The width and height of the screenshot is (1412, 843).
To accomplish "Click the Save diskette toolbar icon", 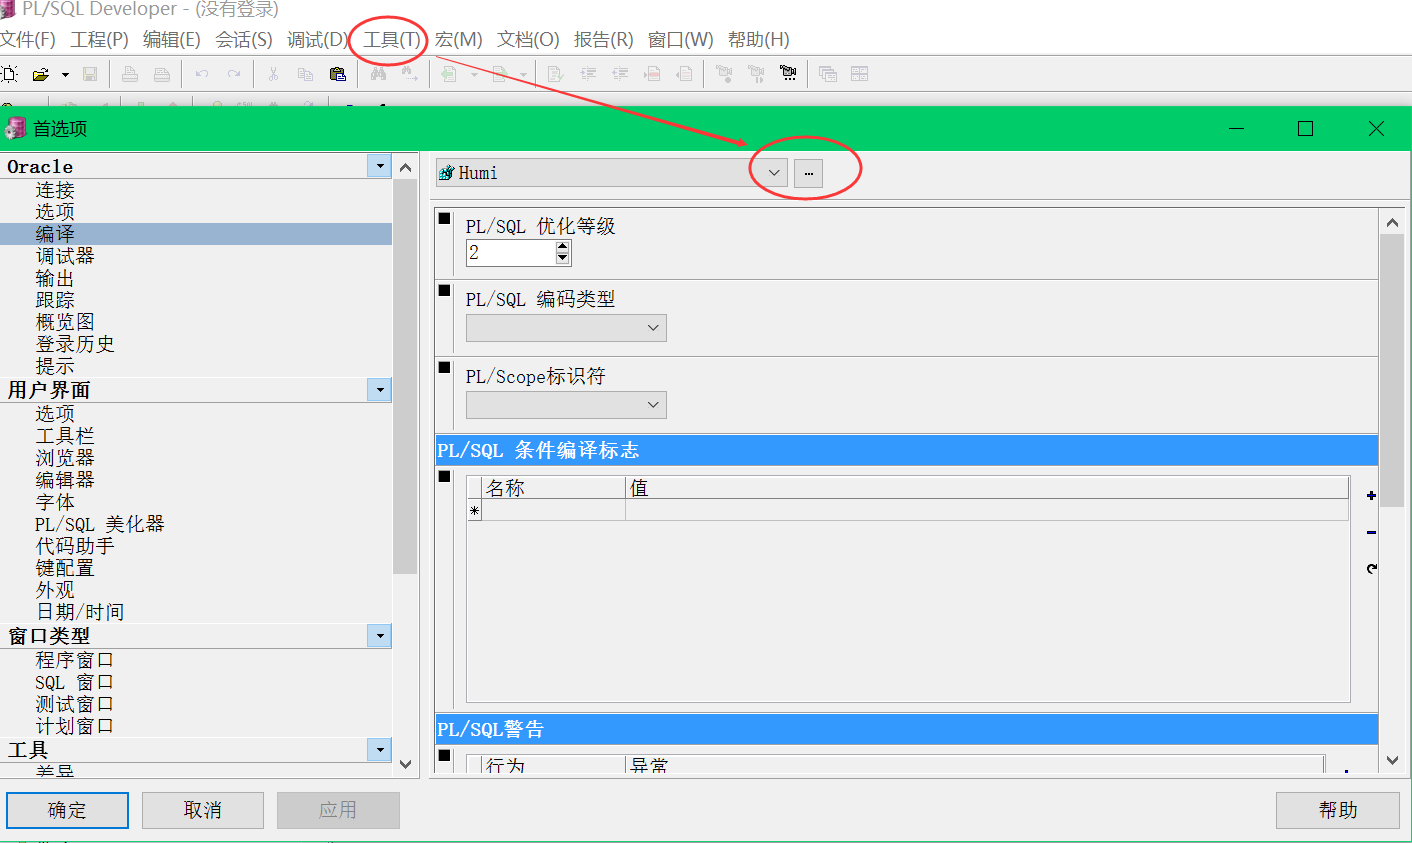I will [x=90, y=74].
